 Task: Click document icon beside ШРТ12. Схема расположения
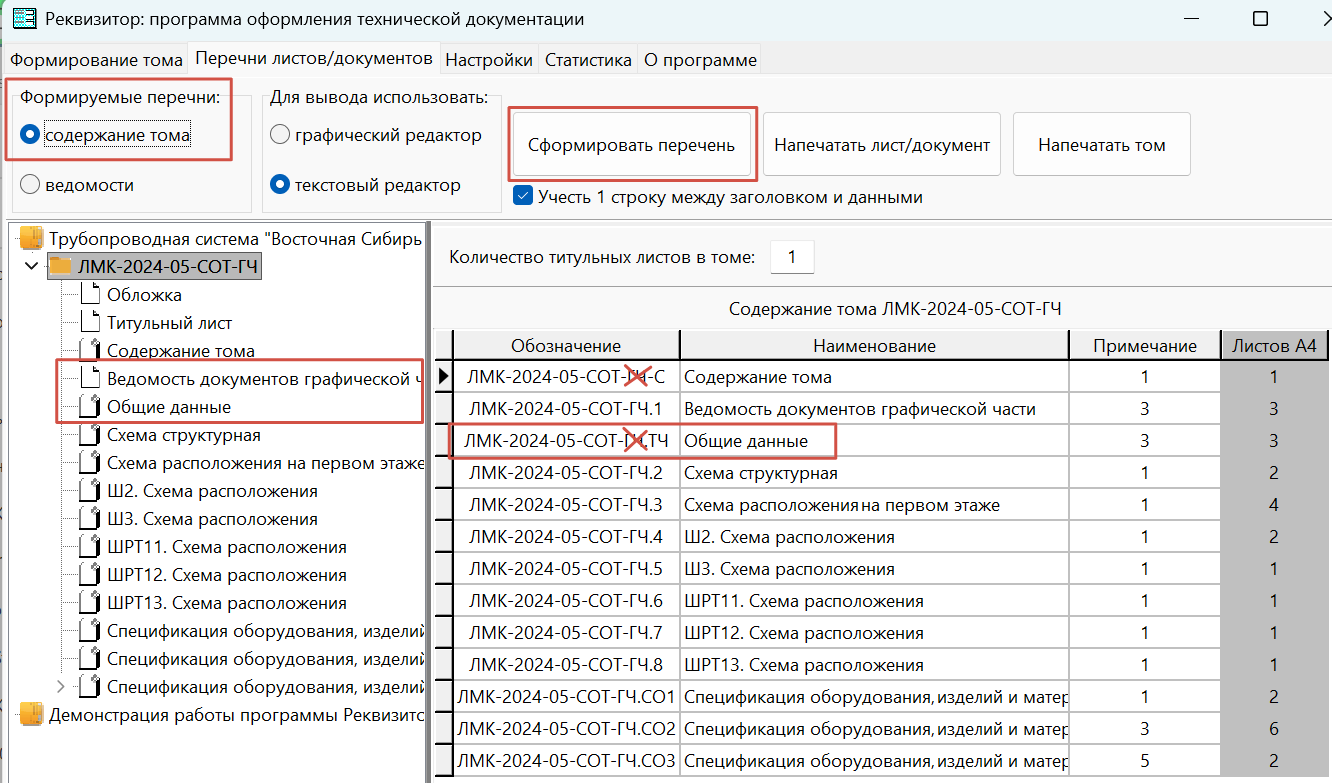click(x=91, y=575)
